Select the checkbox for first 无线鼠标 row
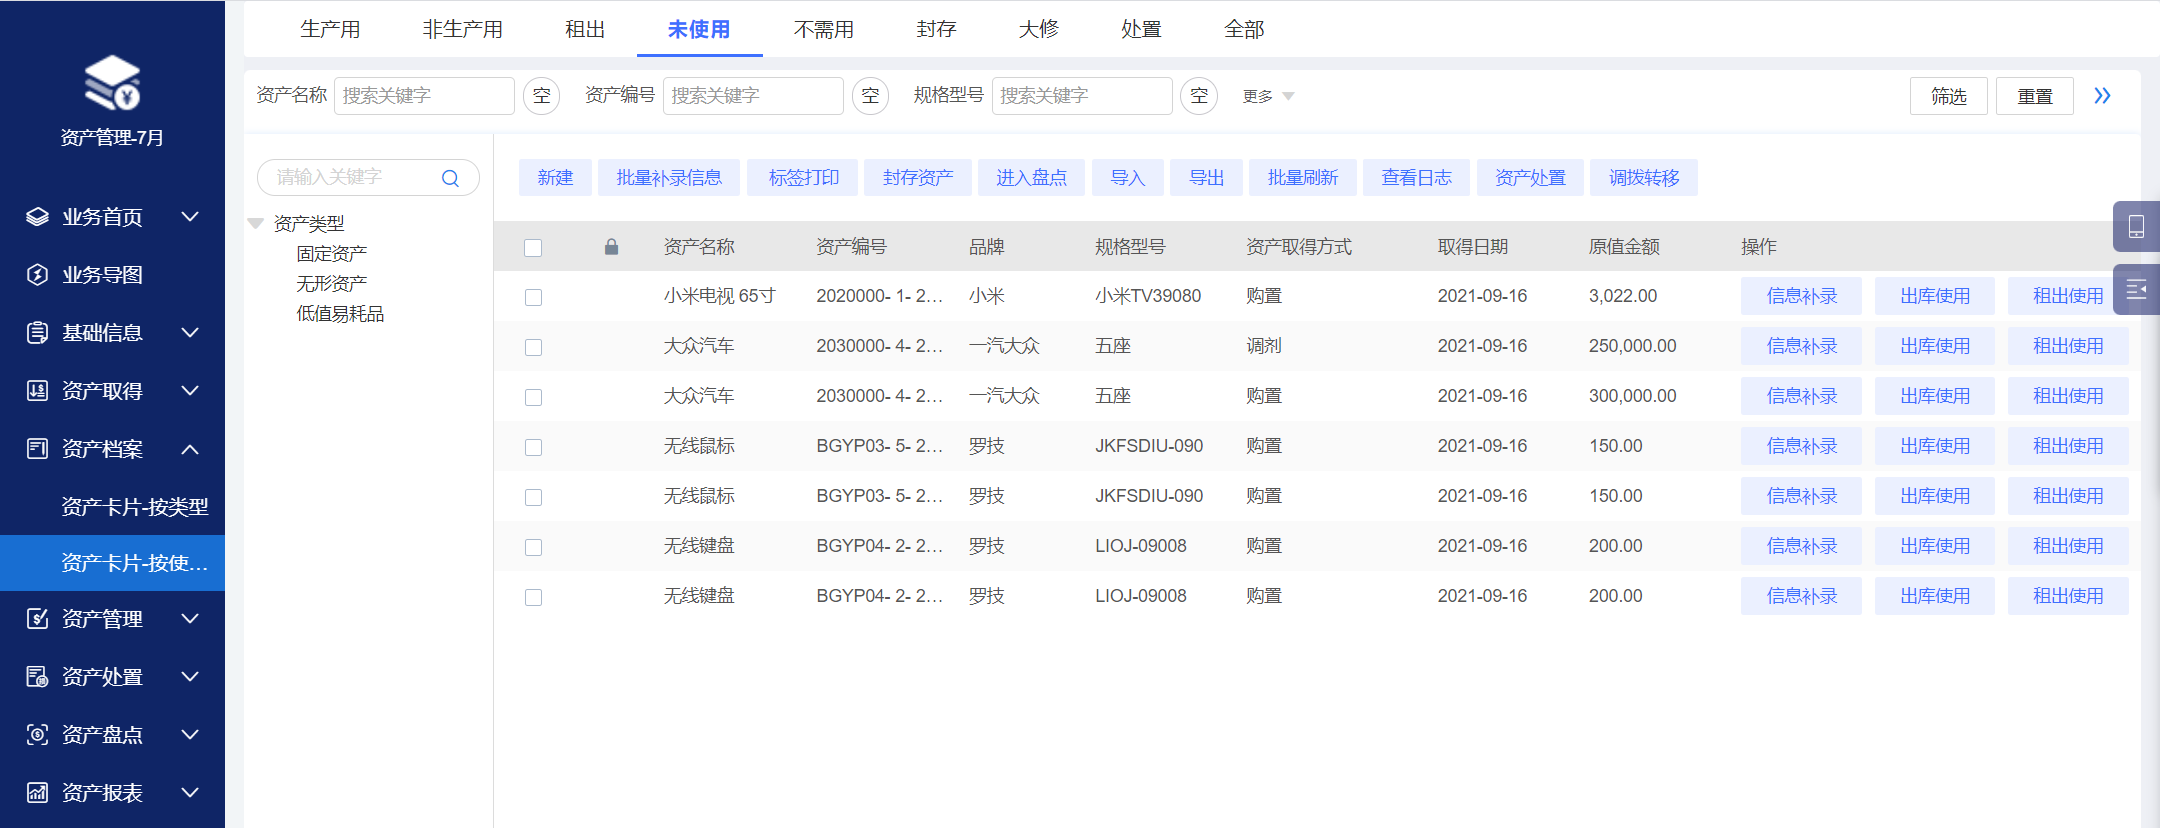Viewport: 2160px width, 828px height. coord(533,447)
